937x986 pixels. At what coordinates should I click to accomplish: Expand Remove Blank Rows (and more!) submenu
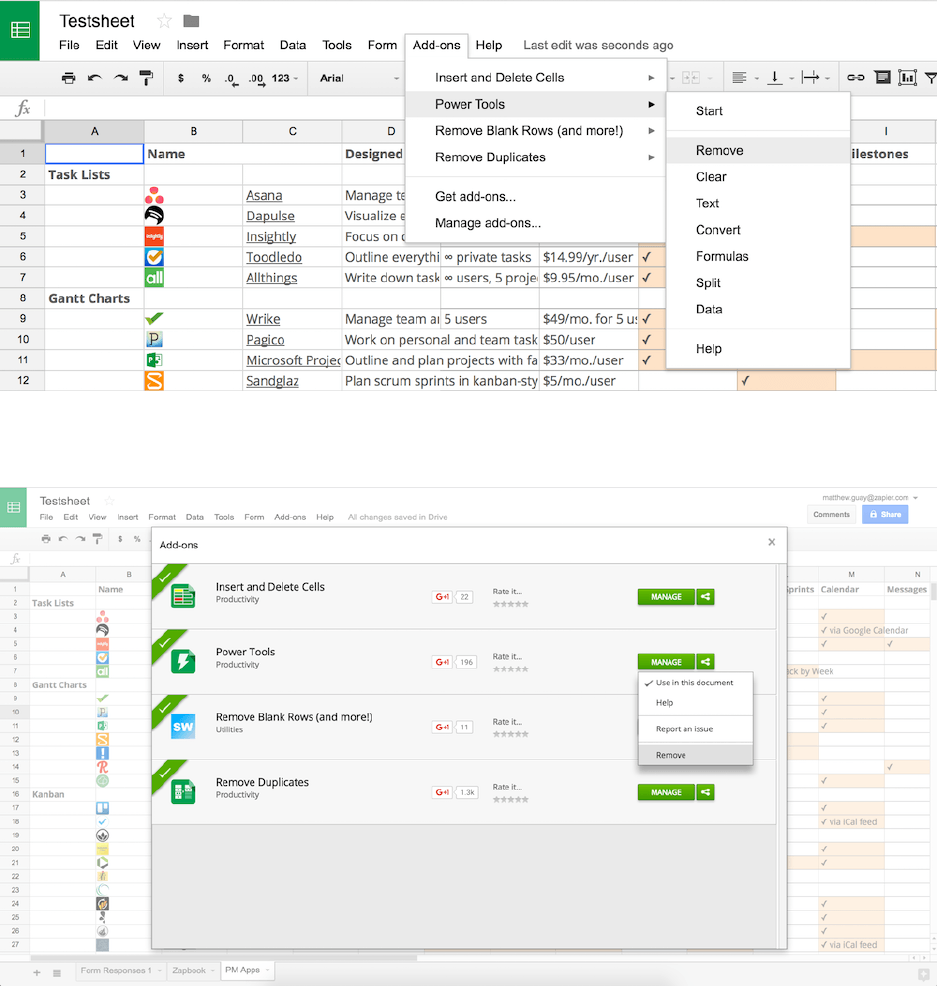651,131
